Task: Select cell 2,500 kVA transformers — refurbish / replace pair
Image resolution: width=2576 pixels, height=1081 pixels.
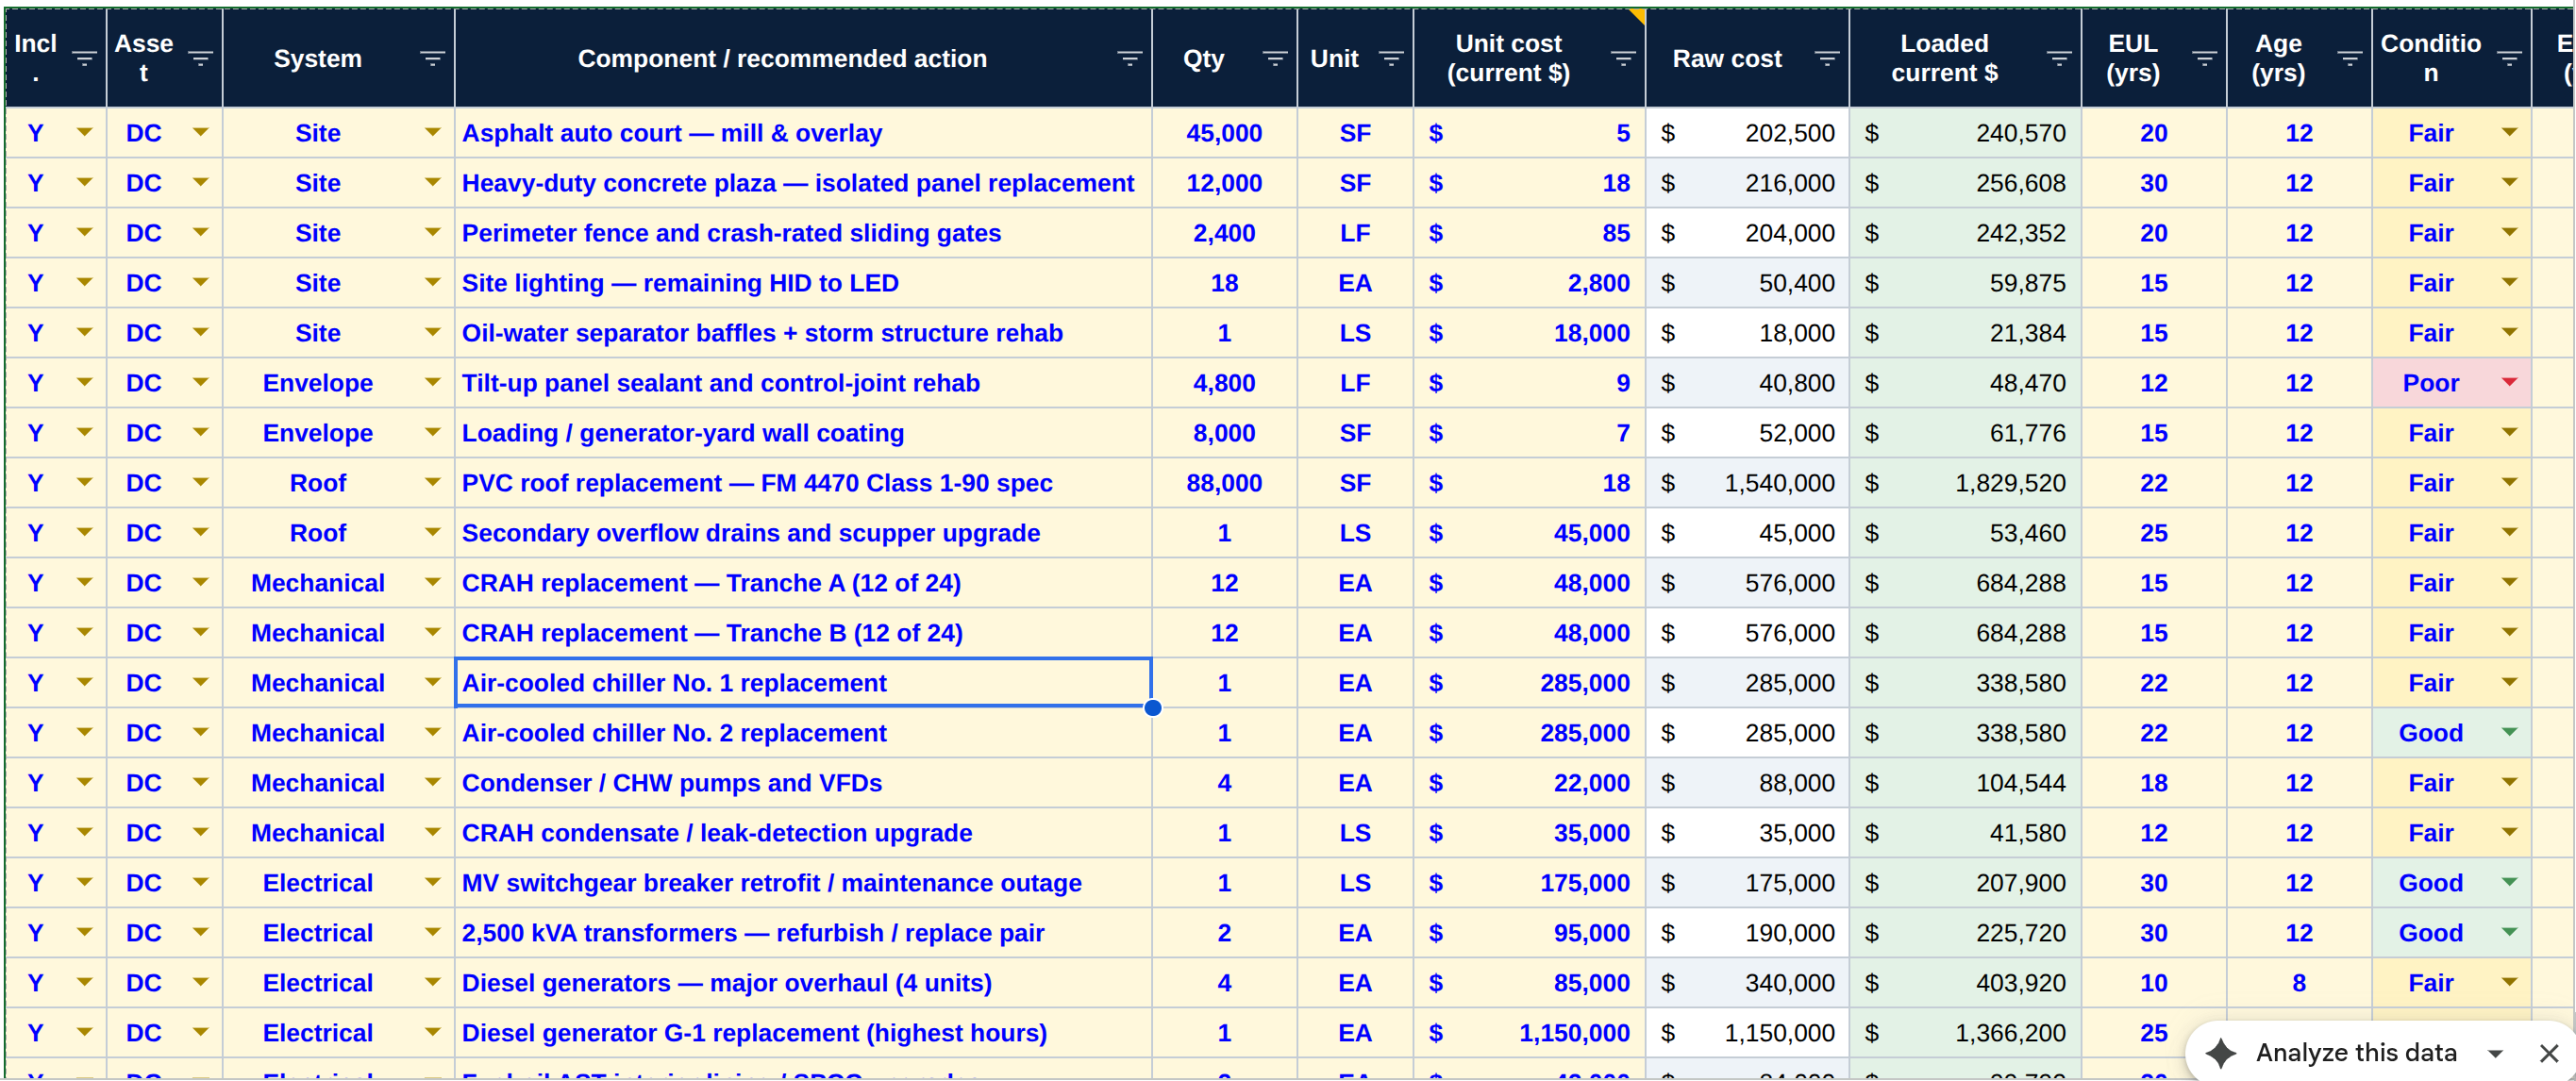Action: (x=803, y=932)
